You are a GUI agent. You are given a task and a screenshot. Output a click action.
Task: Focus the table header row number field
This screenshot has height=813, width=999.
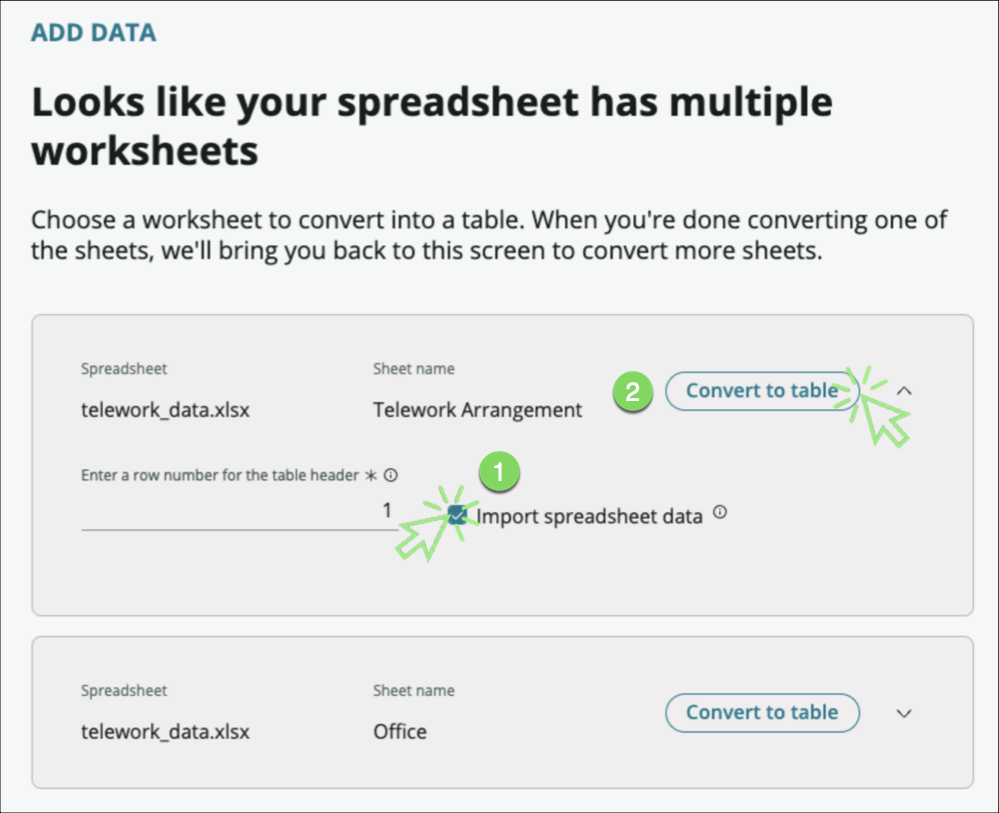click(x=238, y=511)
